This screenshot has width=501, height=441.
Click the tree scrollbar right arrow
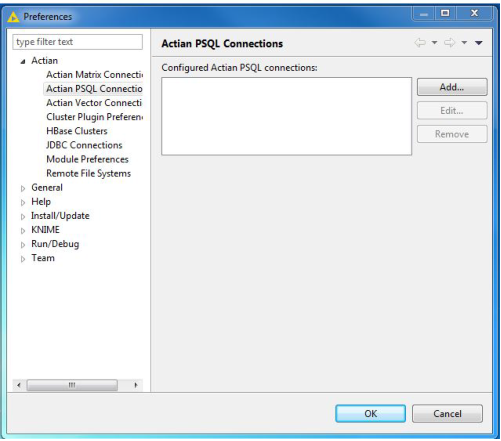[x=136, y=385]
